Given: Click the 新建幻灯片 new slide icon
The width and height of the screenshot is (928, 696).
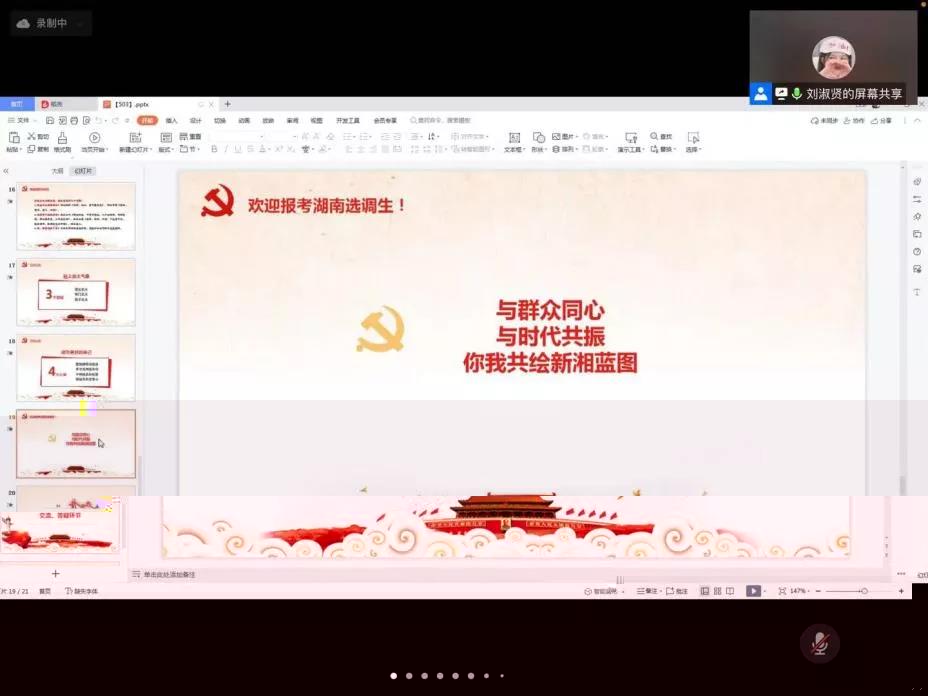Looking at the screenshot, I should (135, 138).
